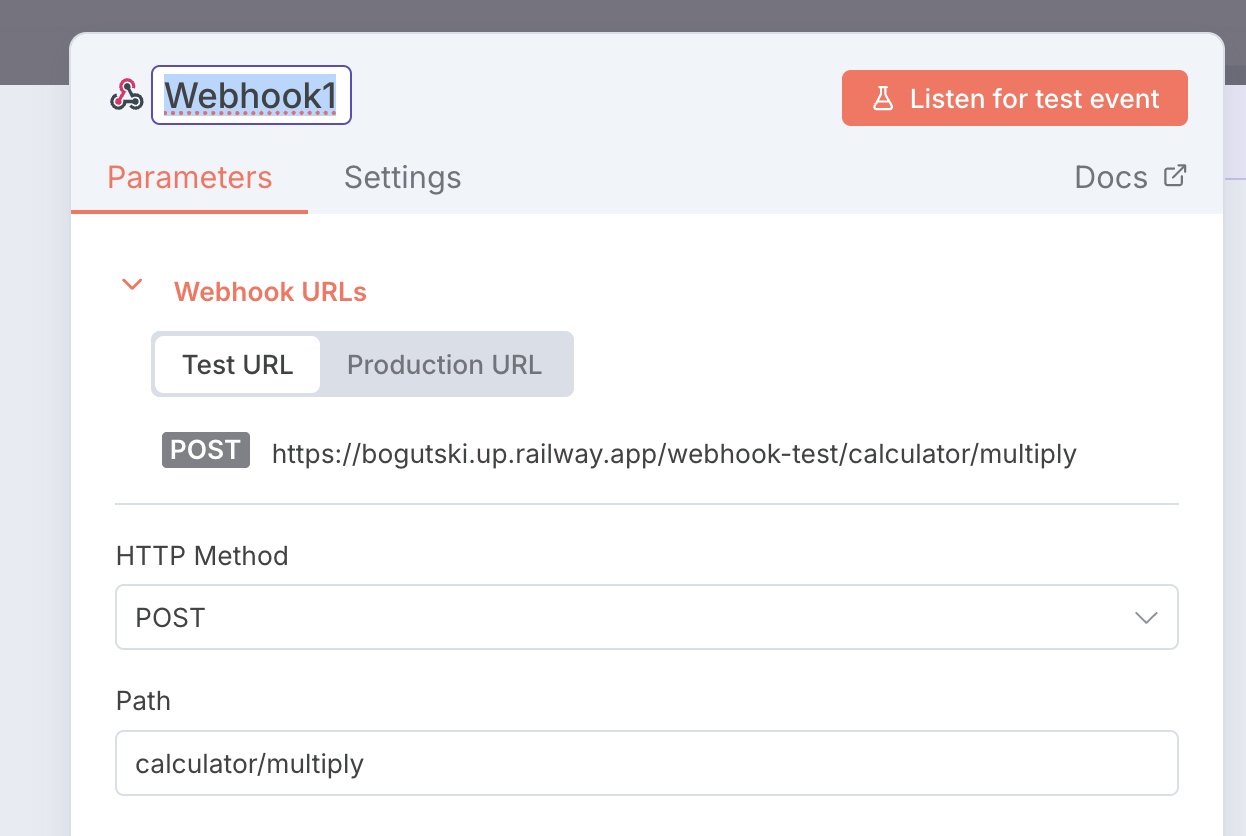The width and height of the screenshot is (1246, 836).
Task: Click the Webhook1 node name field
Action: [x=251, y=95]
